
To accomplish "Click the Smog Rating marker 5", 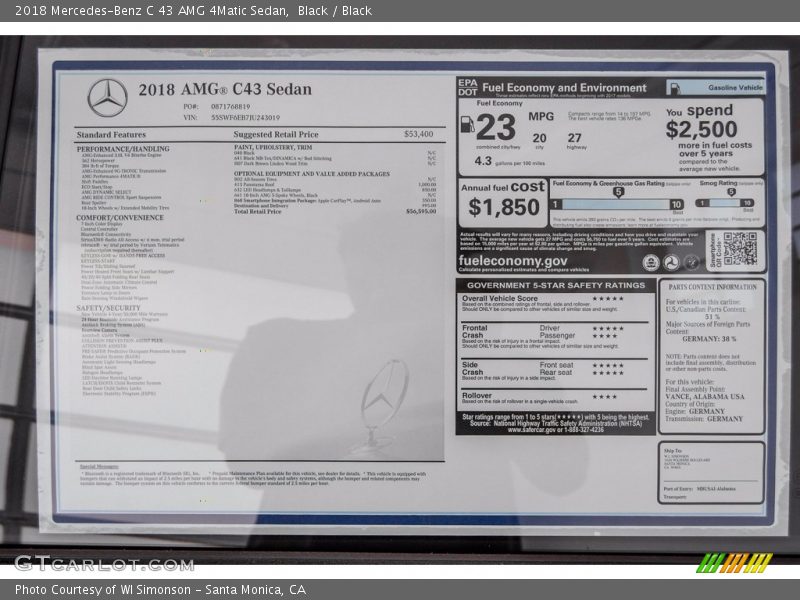I will 731,192.
